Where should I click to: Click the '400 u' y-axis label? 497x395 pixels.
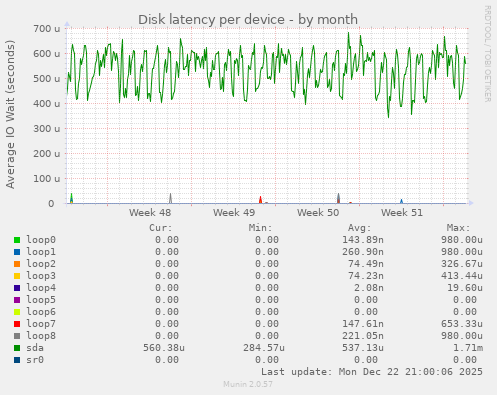(x=47, y=104)
